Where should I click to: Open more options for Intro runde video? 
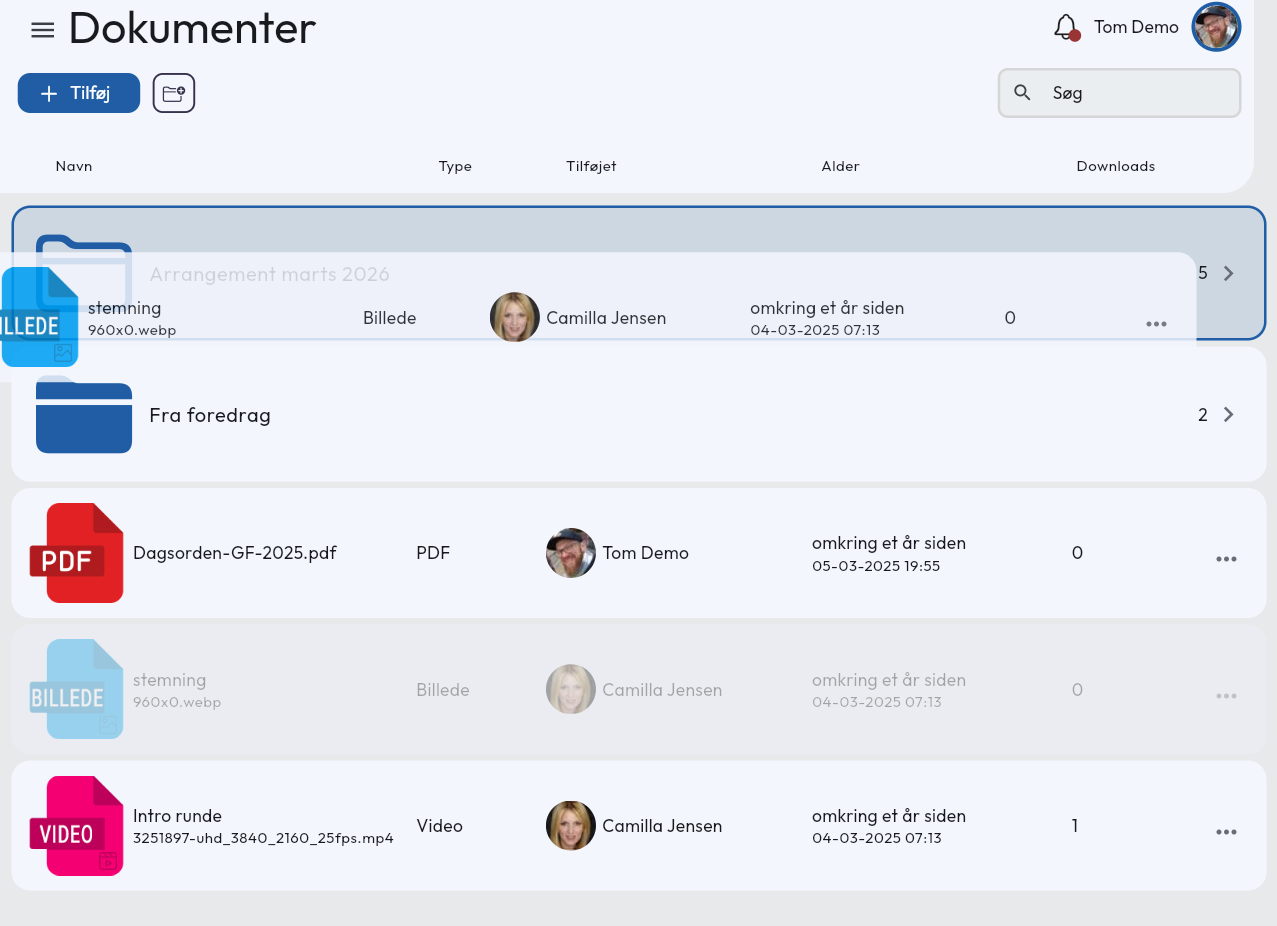click(x=1226, y=832)
